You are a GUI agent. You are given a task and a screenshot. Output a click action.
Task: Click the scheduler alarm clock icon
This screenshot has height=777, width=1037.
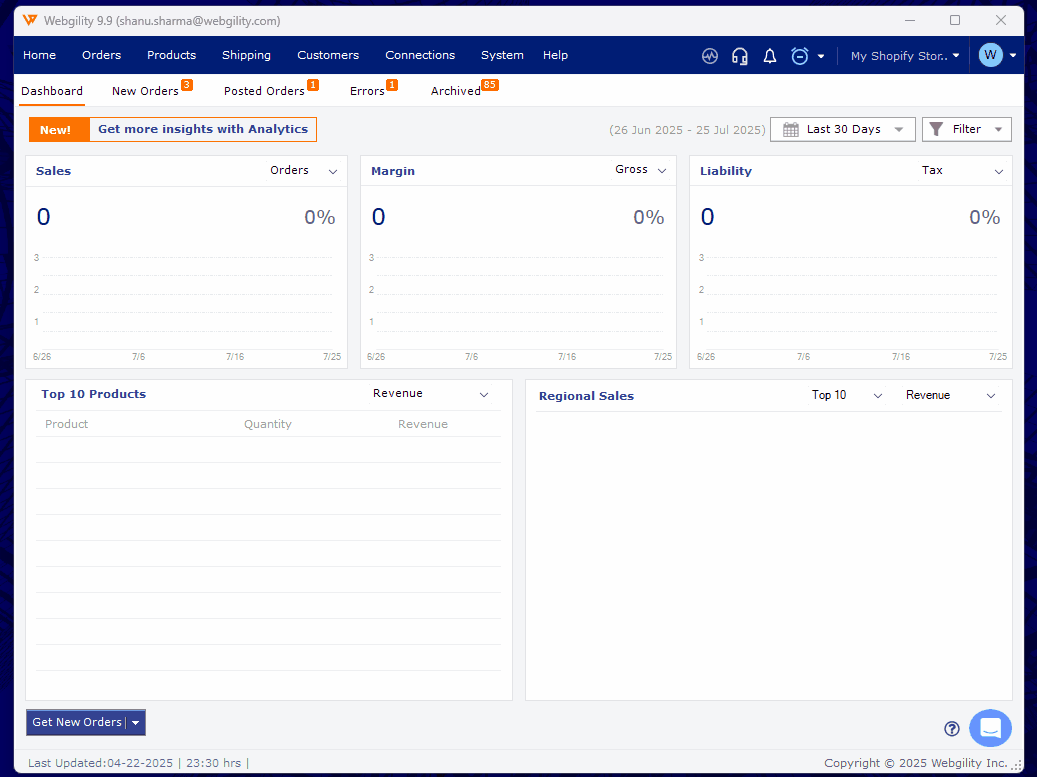click(800, 56)
